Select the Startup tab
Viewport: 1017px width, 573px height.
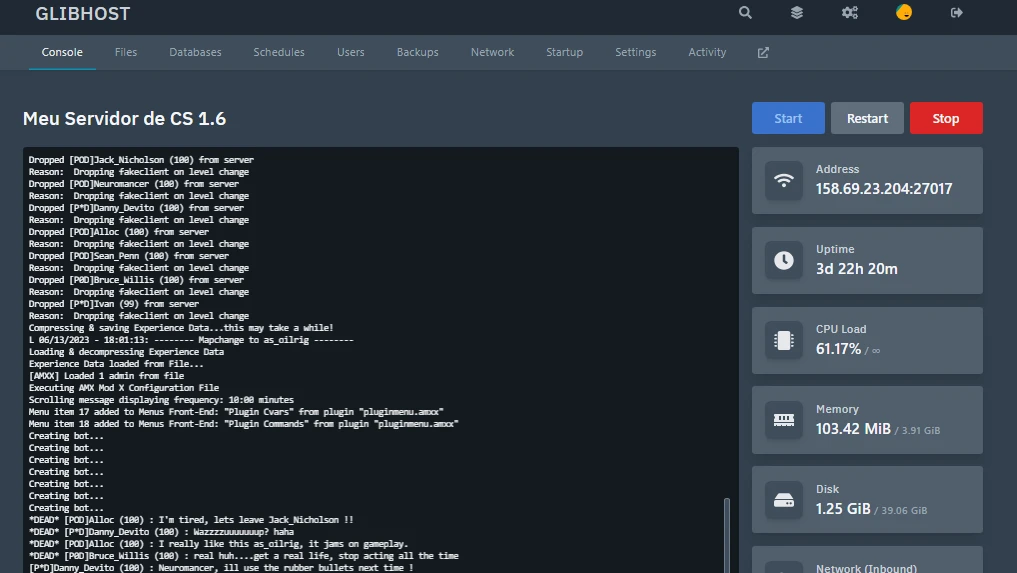click(564, 52)
